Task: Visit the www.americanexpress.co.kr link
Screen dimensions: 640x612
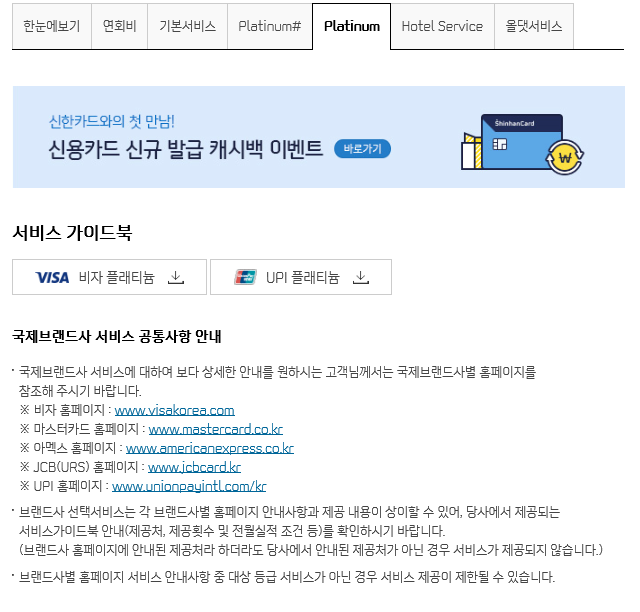Action: point(210,448)
